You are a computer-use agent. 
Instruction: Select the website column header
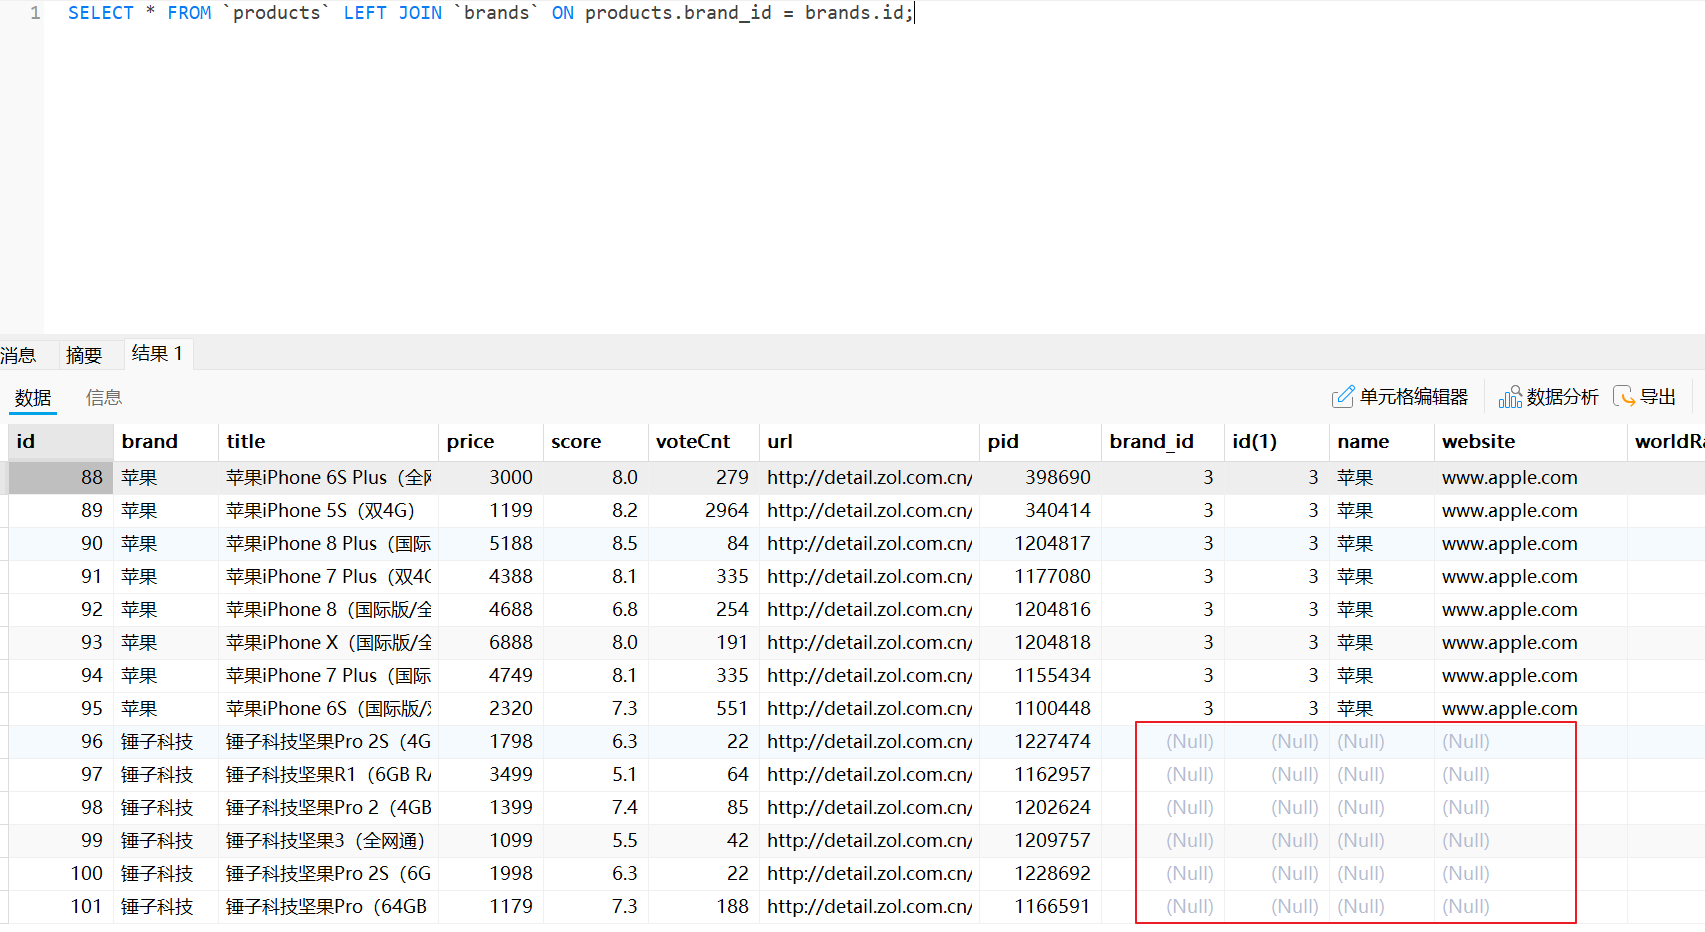click(1478, 441)
